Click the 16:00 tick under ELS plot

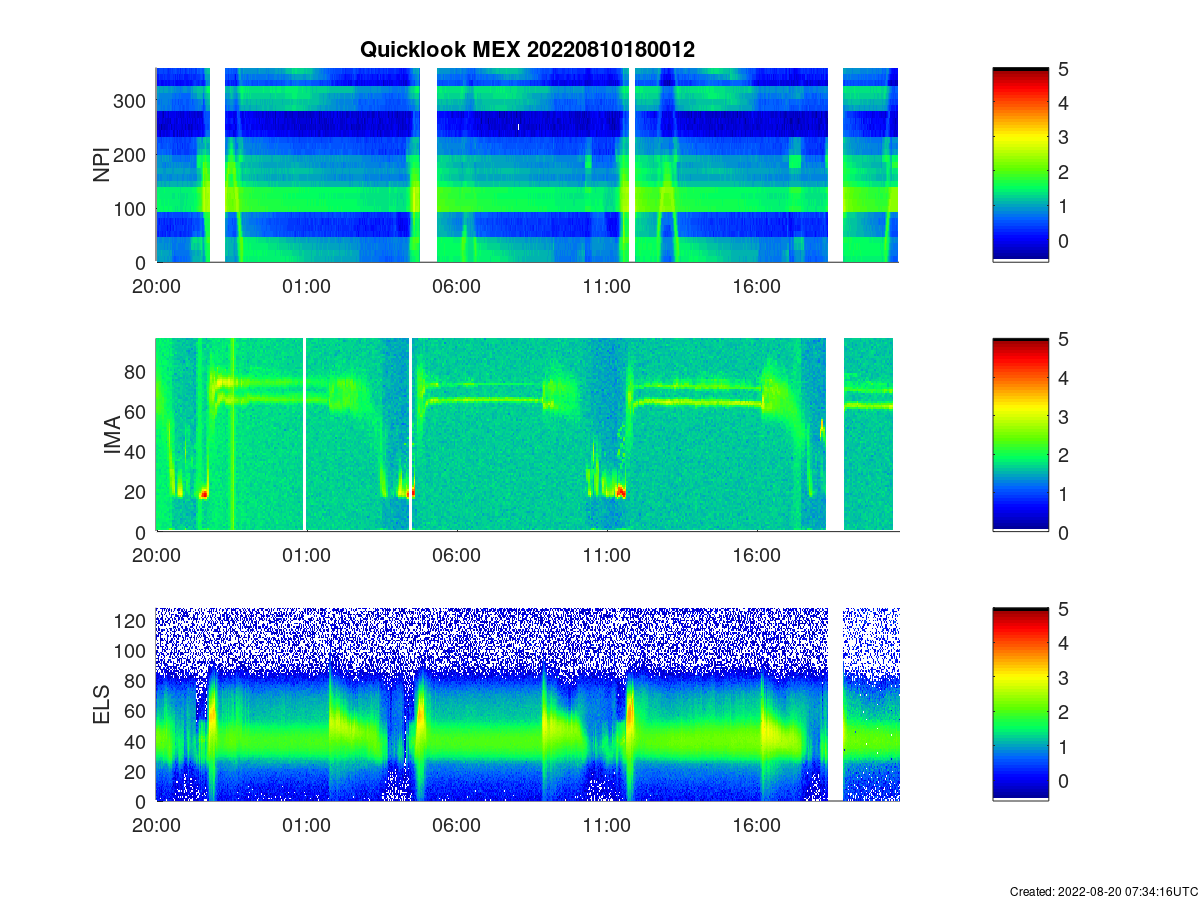[756, 826]
